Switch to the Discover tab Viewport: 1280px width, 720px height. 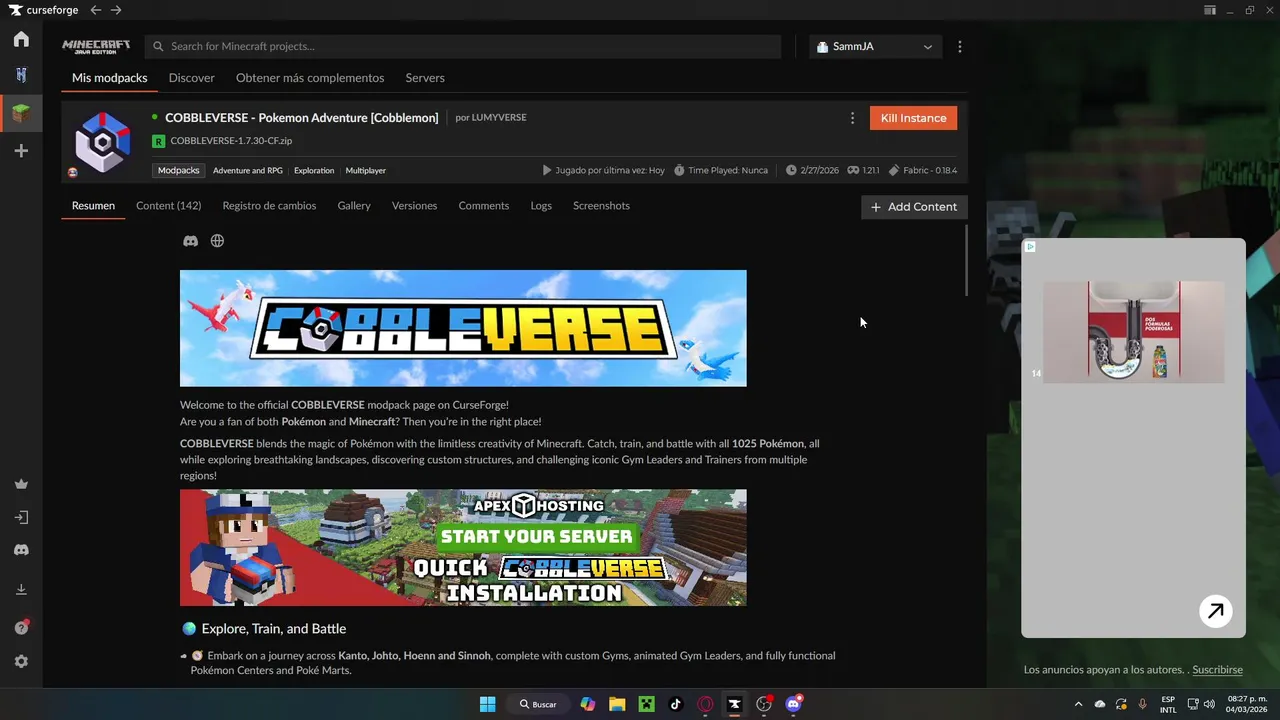pos(191,78)
